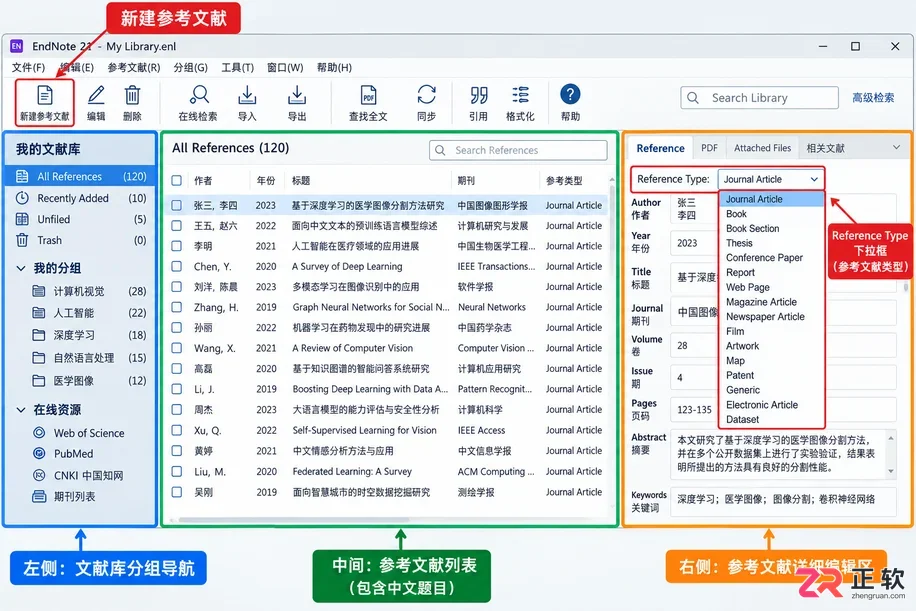
Task: Open 计算机视觉 group folder
Action: point(89,291)
